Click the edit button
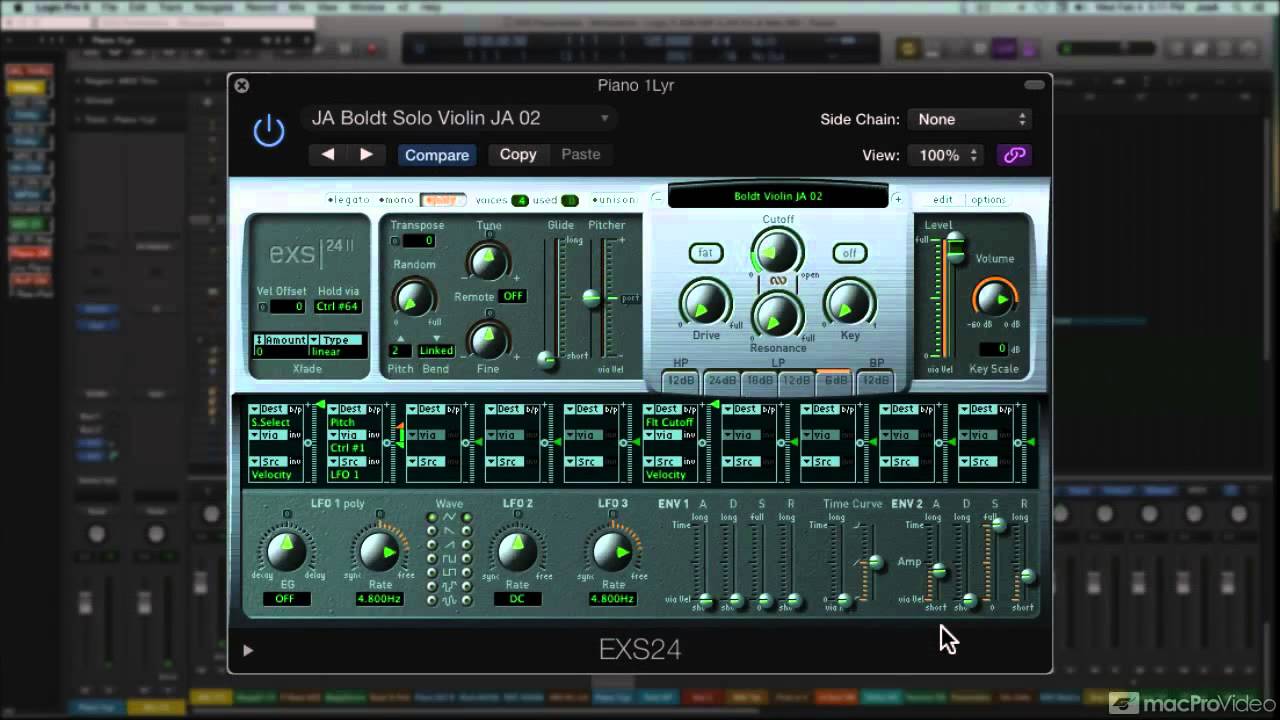 tap(943, 200)
